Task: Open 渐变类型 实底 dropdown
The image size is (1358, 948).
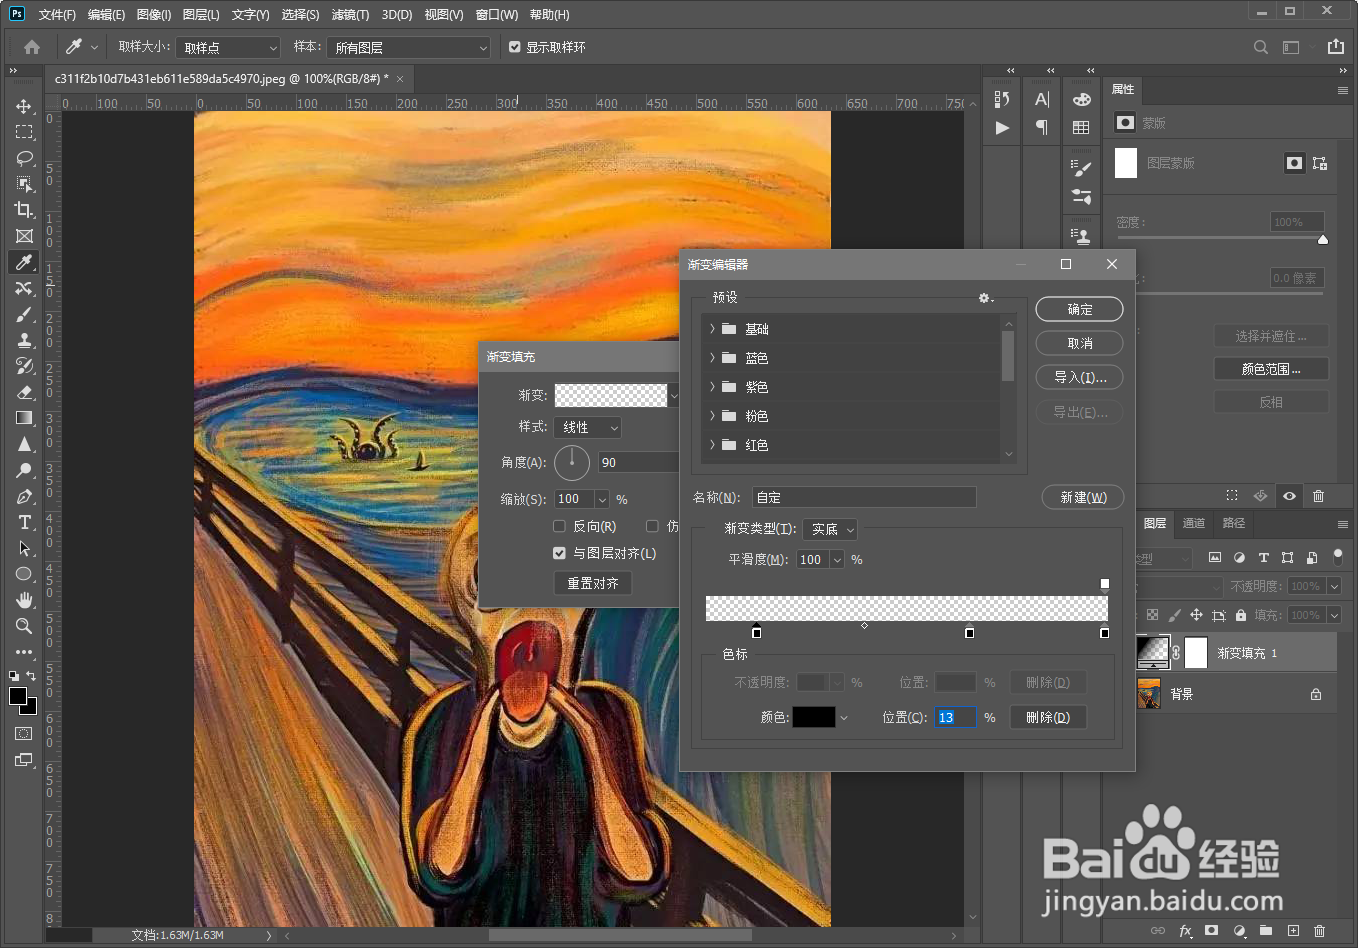Action: coord(830,529)
